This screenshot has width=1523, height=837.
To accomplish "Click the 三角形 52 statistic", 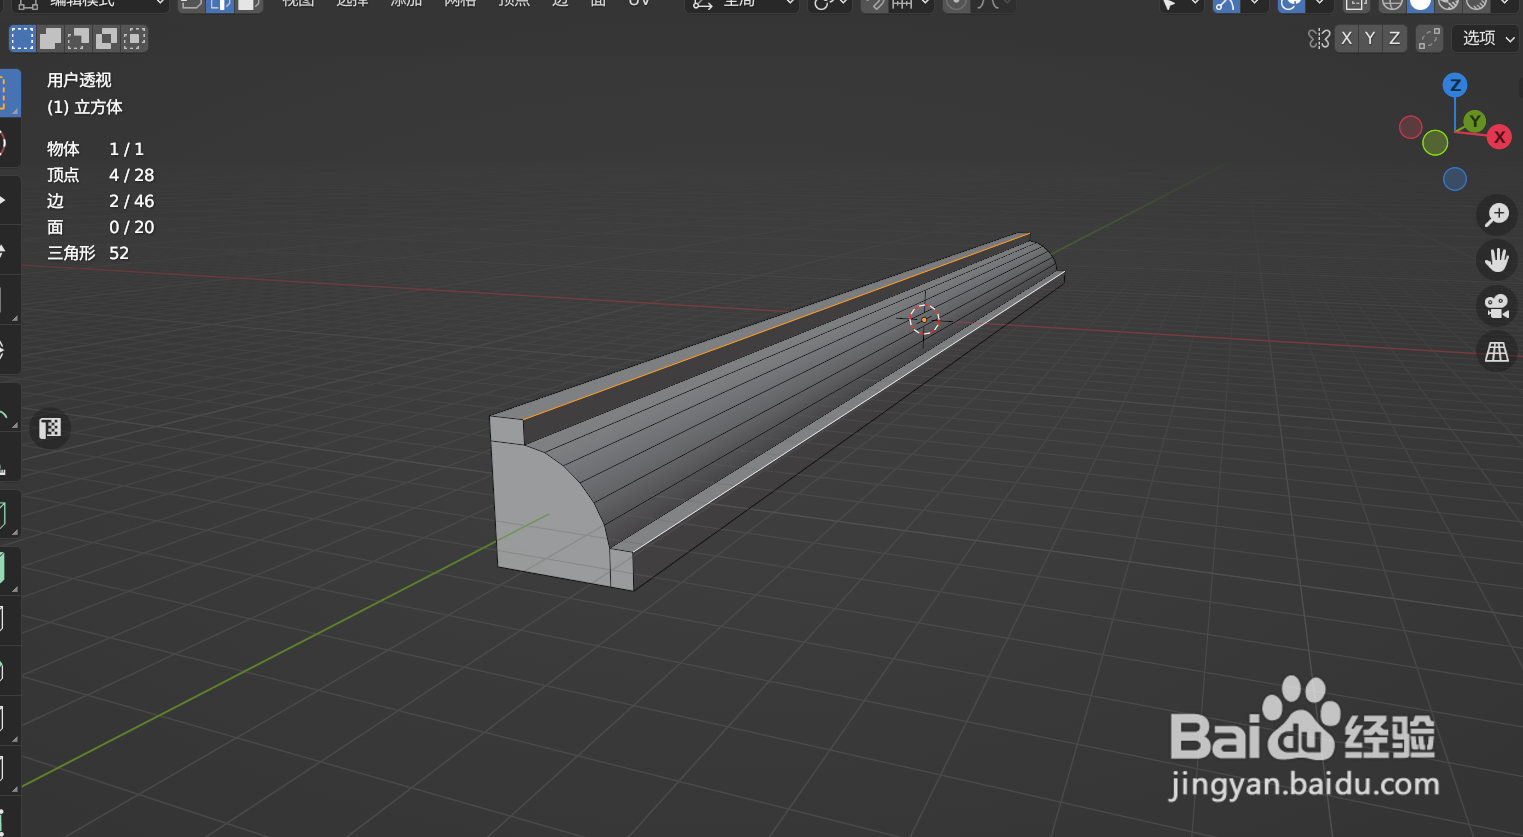I will pos(88,253).
